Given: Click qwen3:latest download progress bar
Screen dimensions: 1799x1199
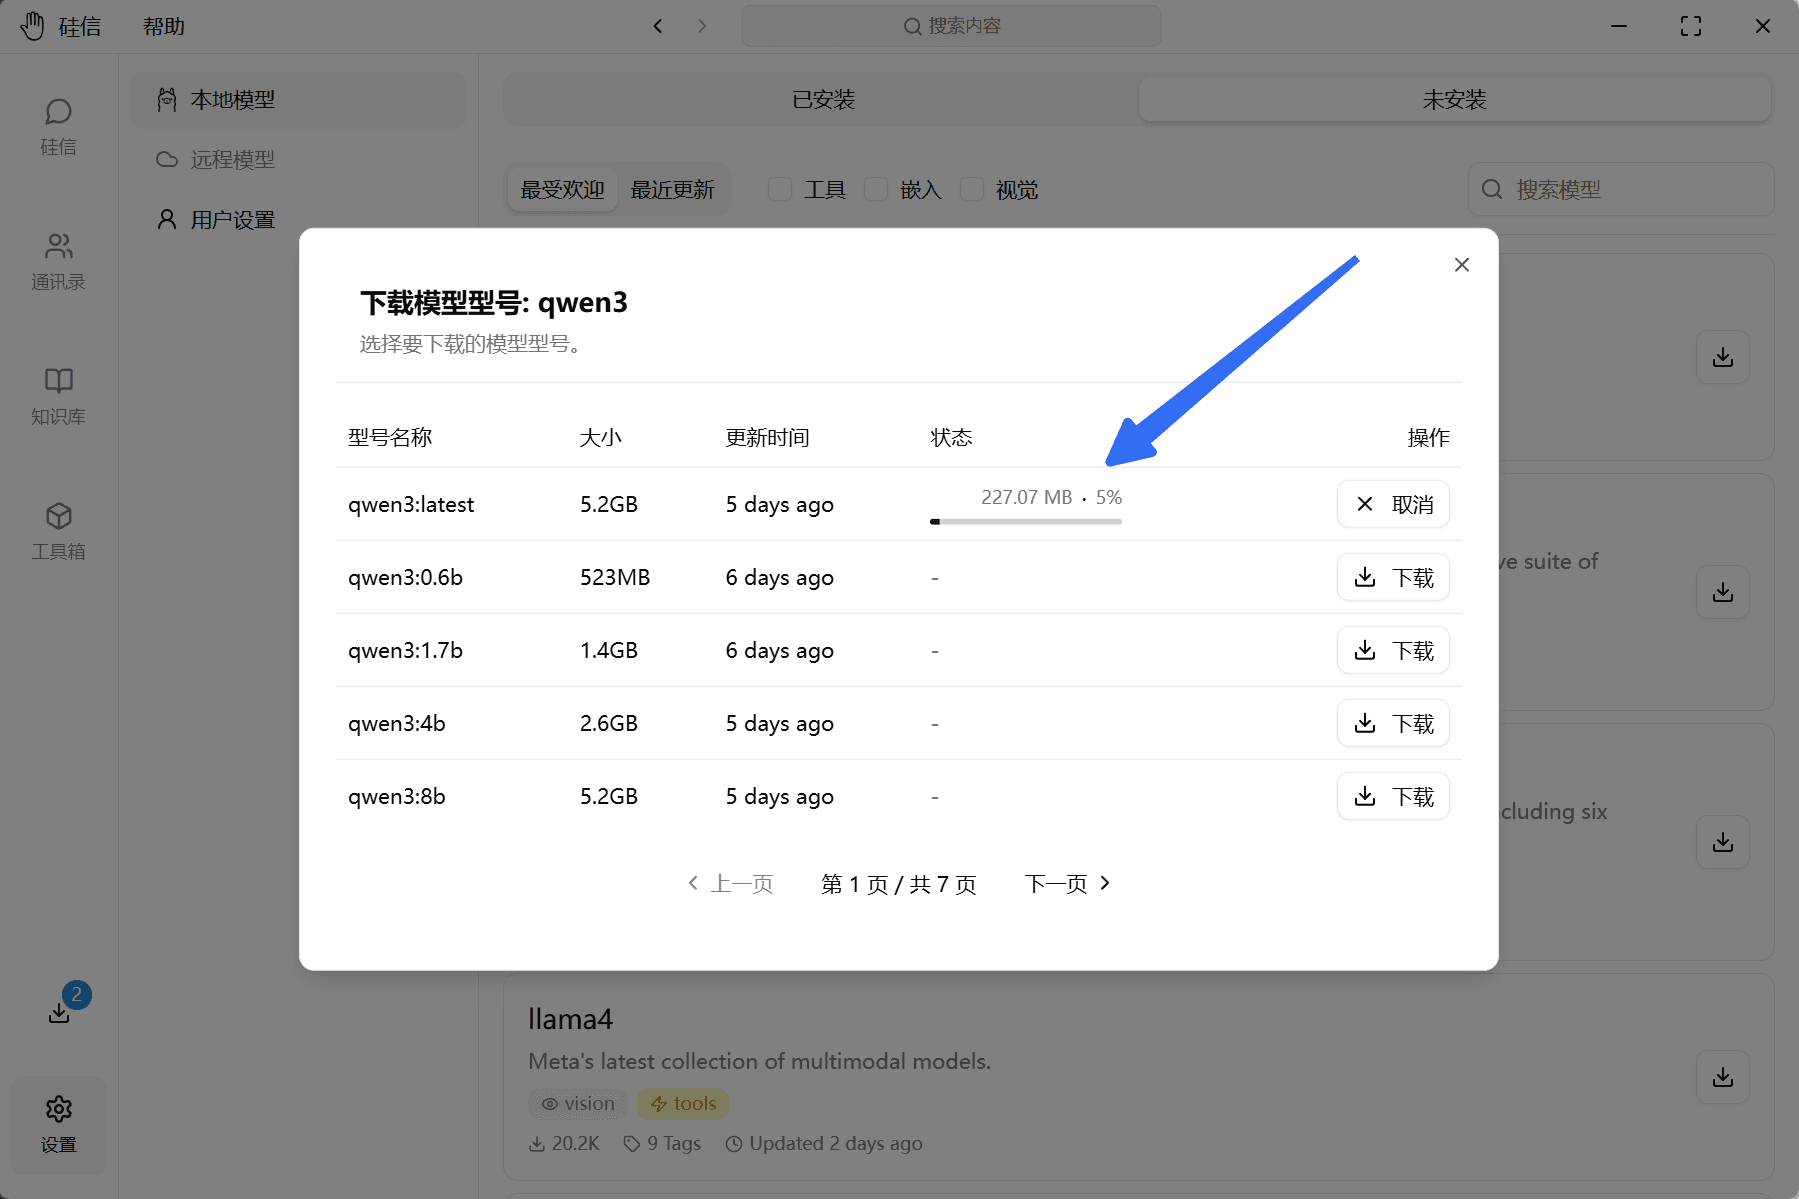Looking at the screenshot, I should coord(1026,521).
